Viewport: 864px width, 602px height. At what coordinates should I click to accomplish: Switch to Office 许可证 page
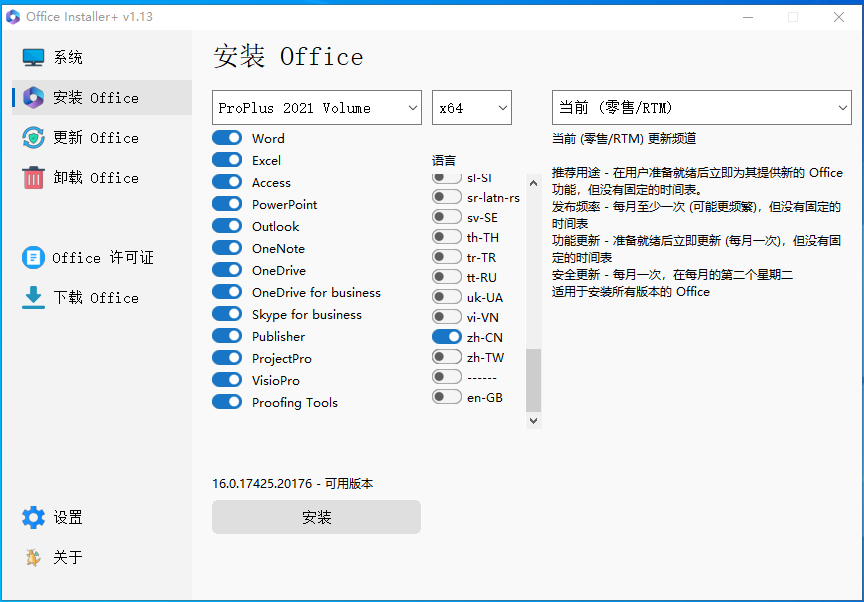102,257
